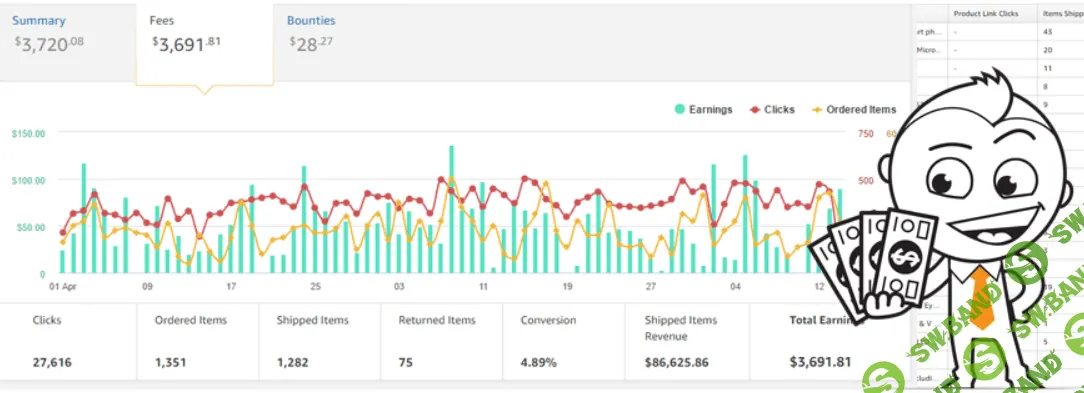Click the $50.00 y-axis label
Screen dimensions: 1084x393
tap(30, 228)
